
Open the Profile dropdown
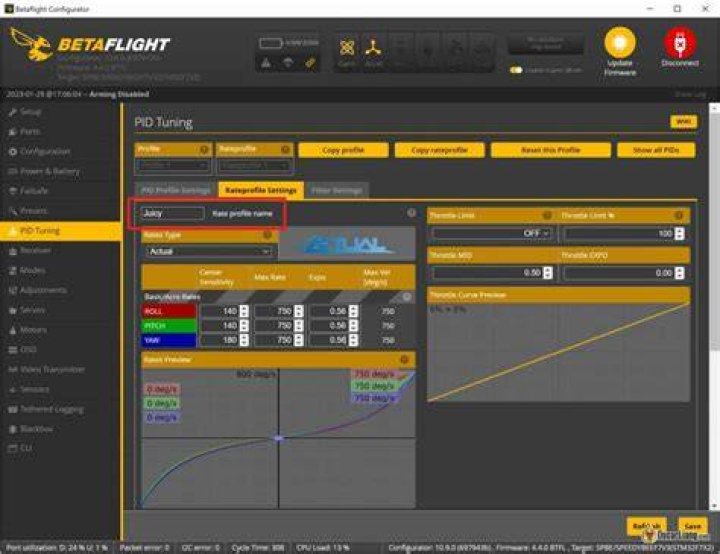point(173,165)
